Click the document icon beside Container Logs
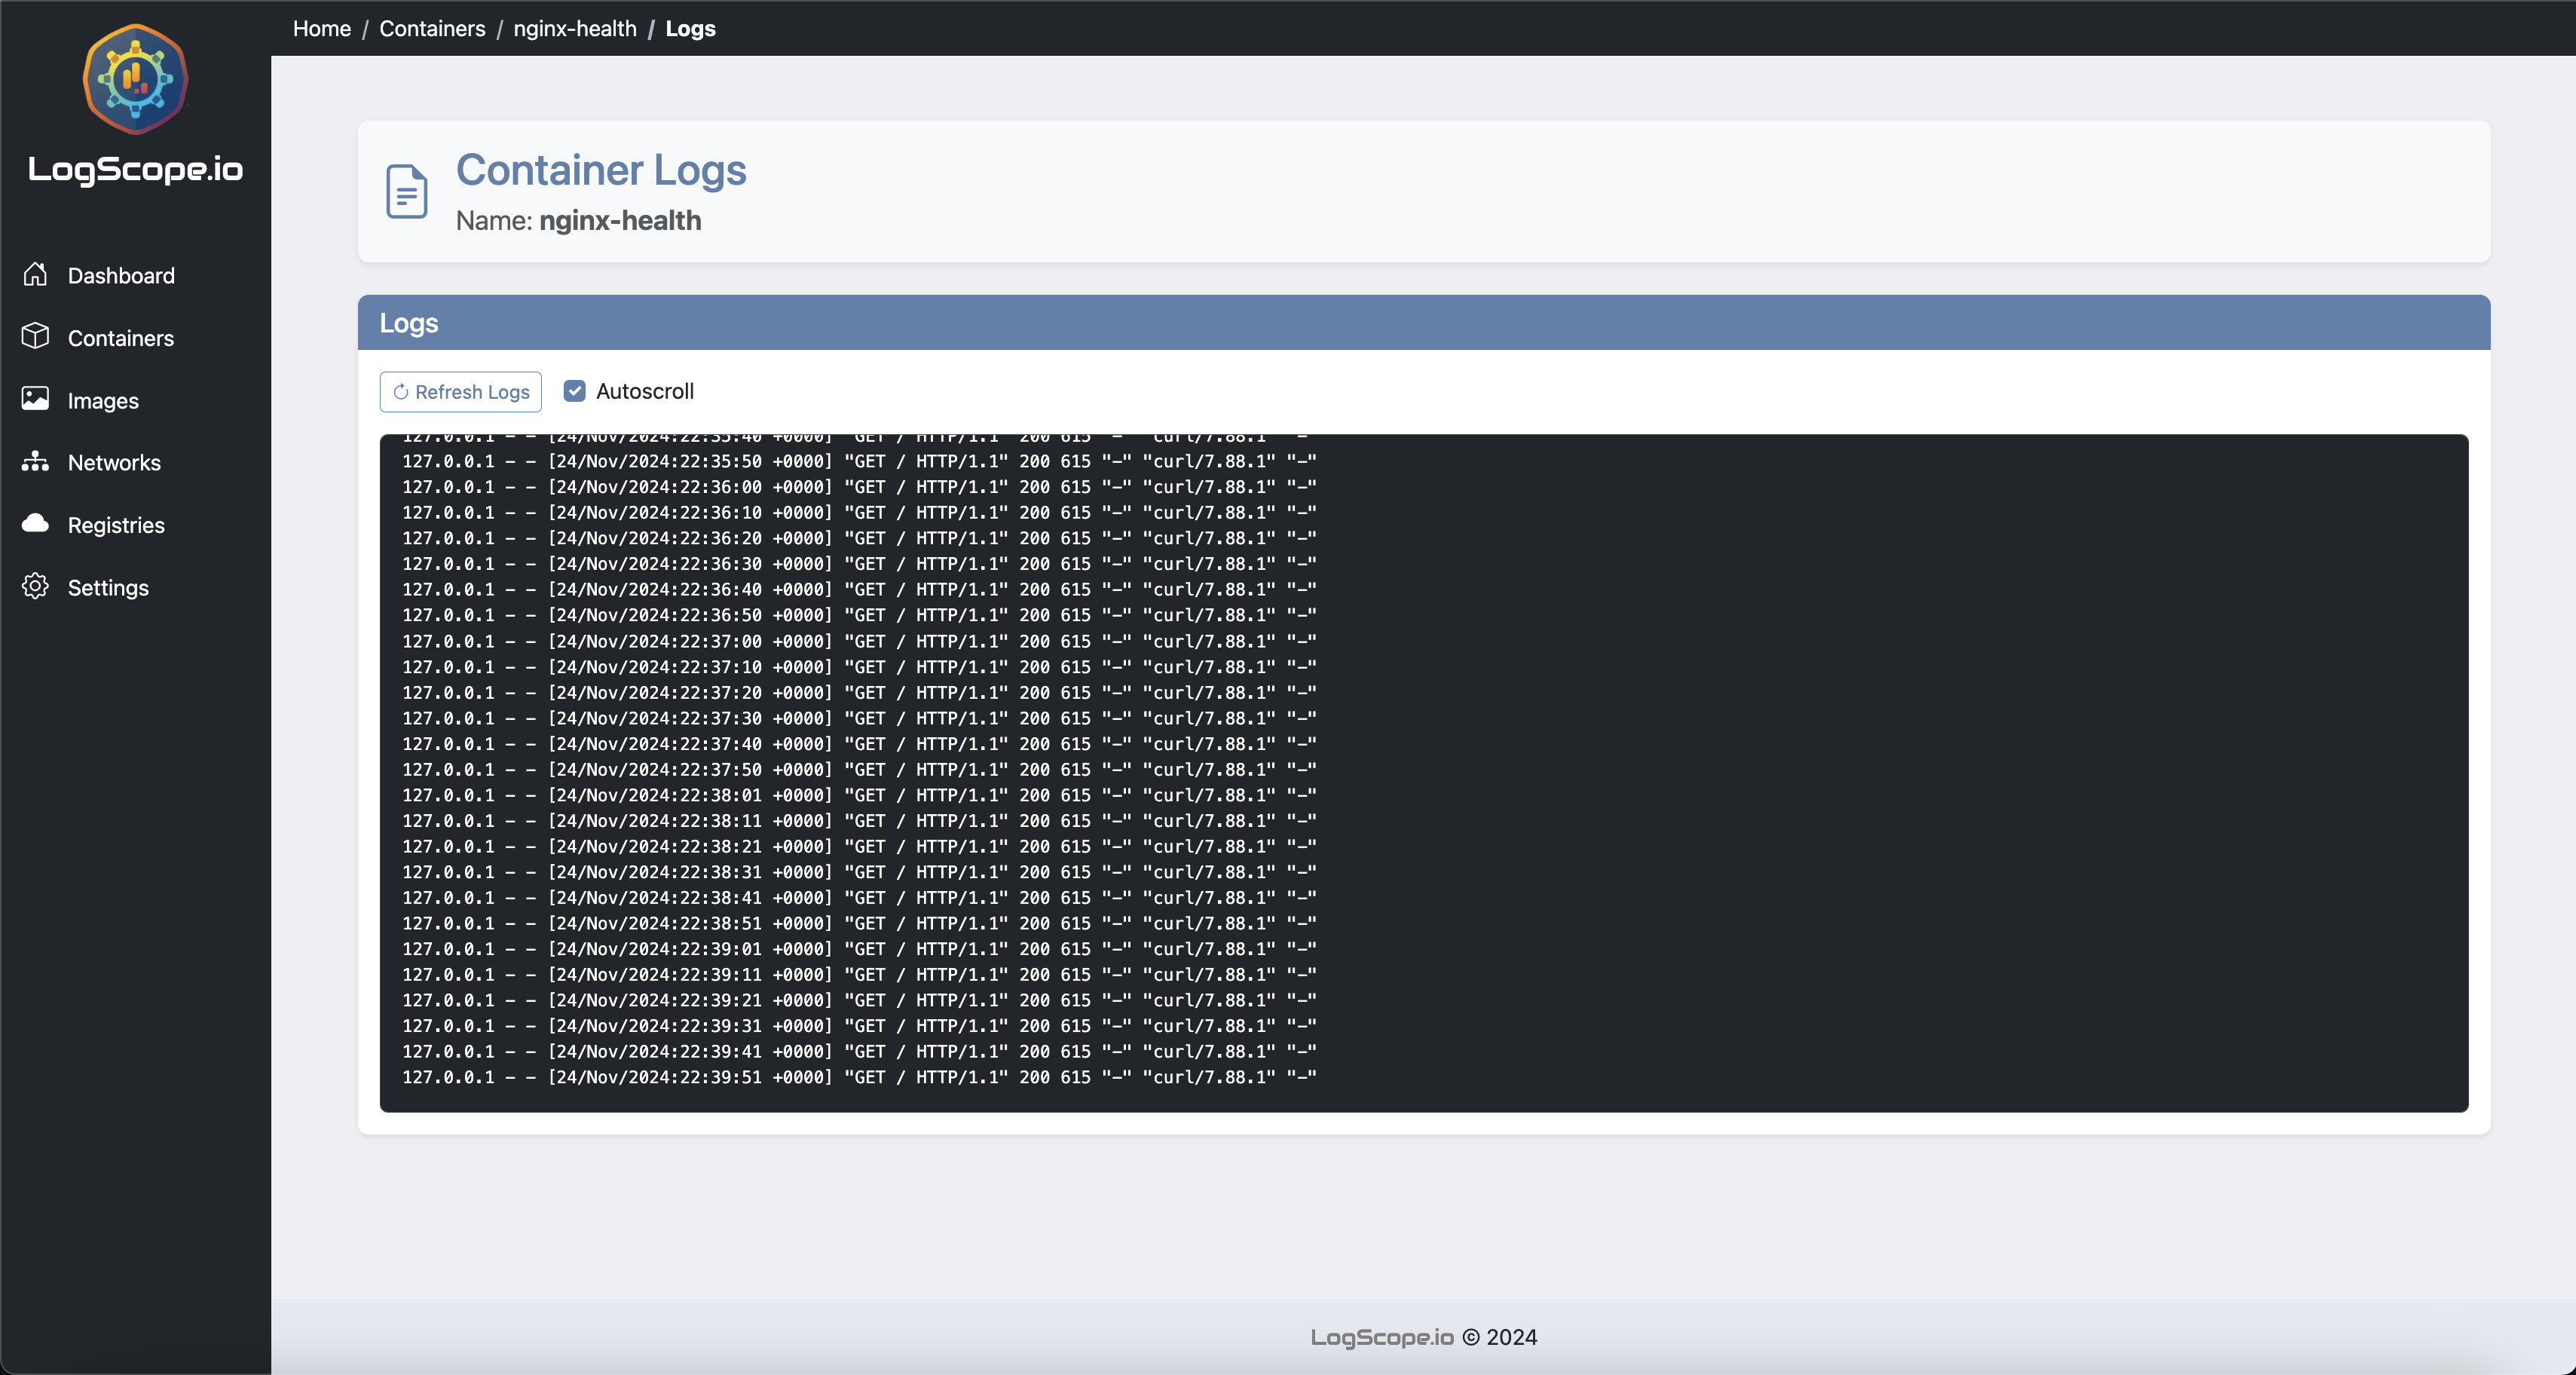This screenshot has height=1375, width=2576. pos(406,191)
